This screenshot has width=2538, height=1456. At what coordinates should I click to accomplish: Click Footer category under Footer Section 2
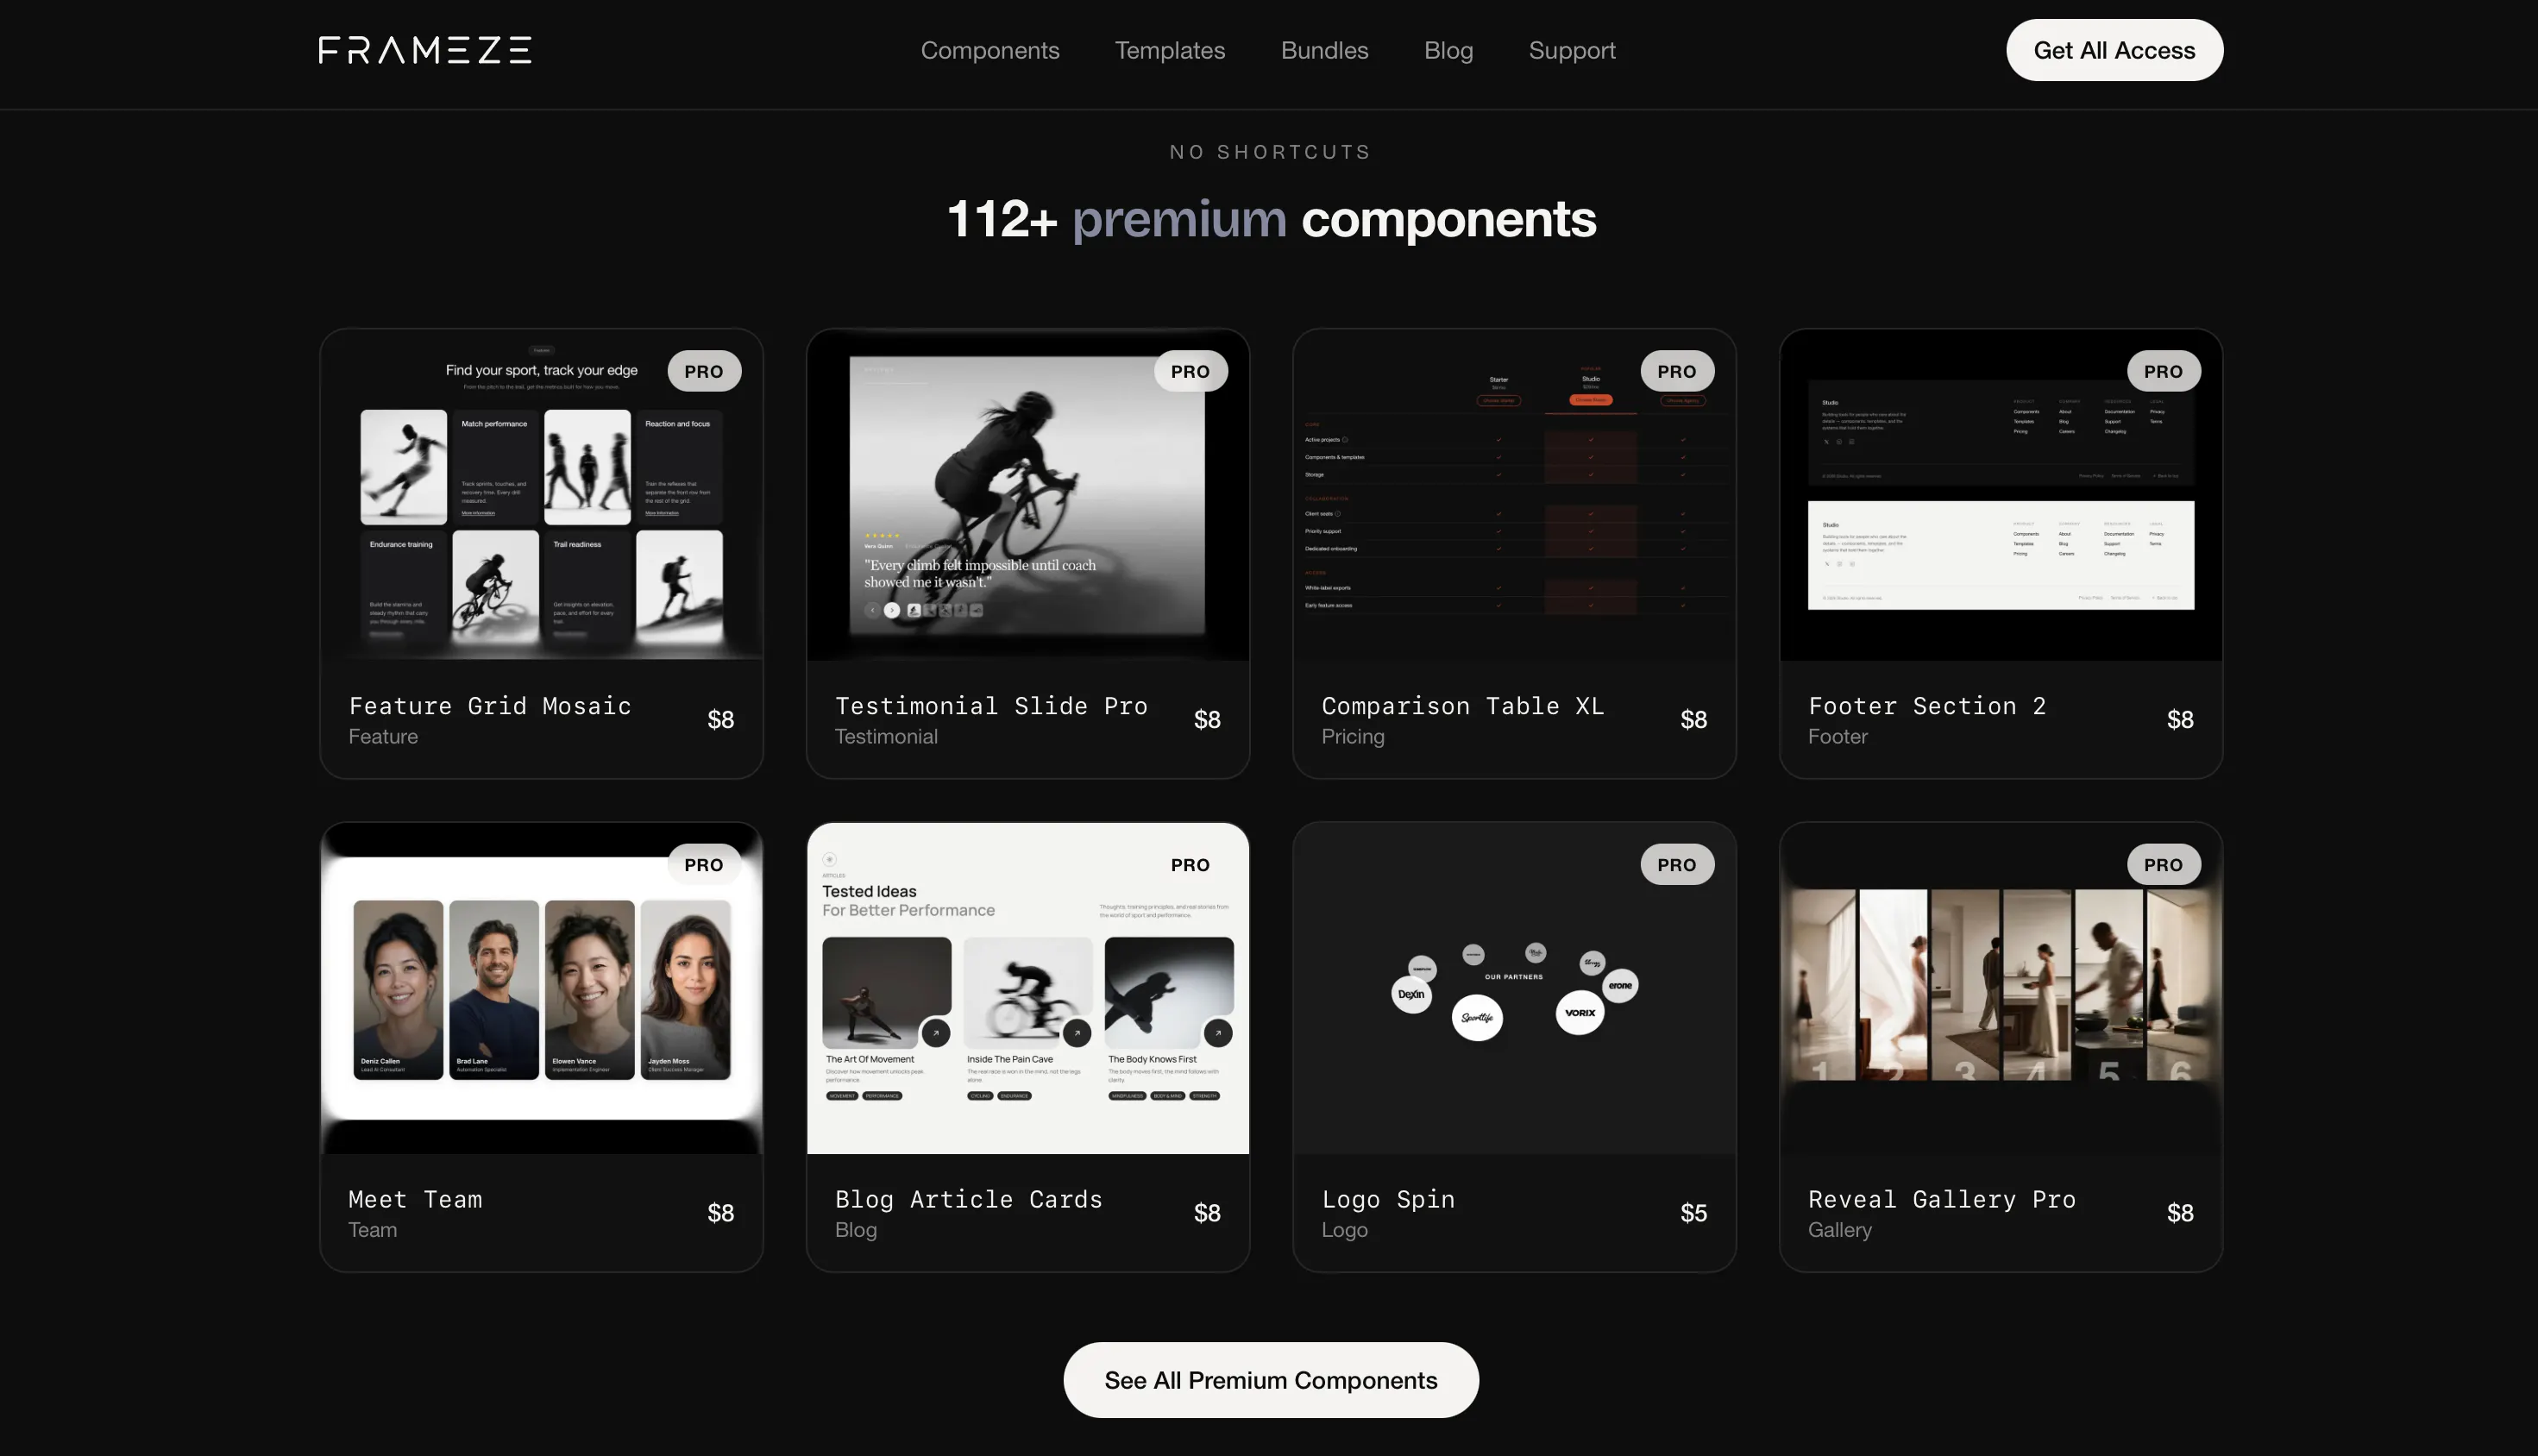(x=1838, y=736)
